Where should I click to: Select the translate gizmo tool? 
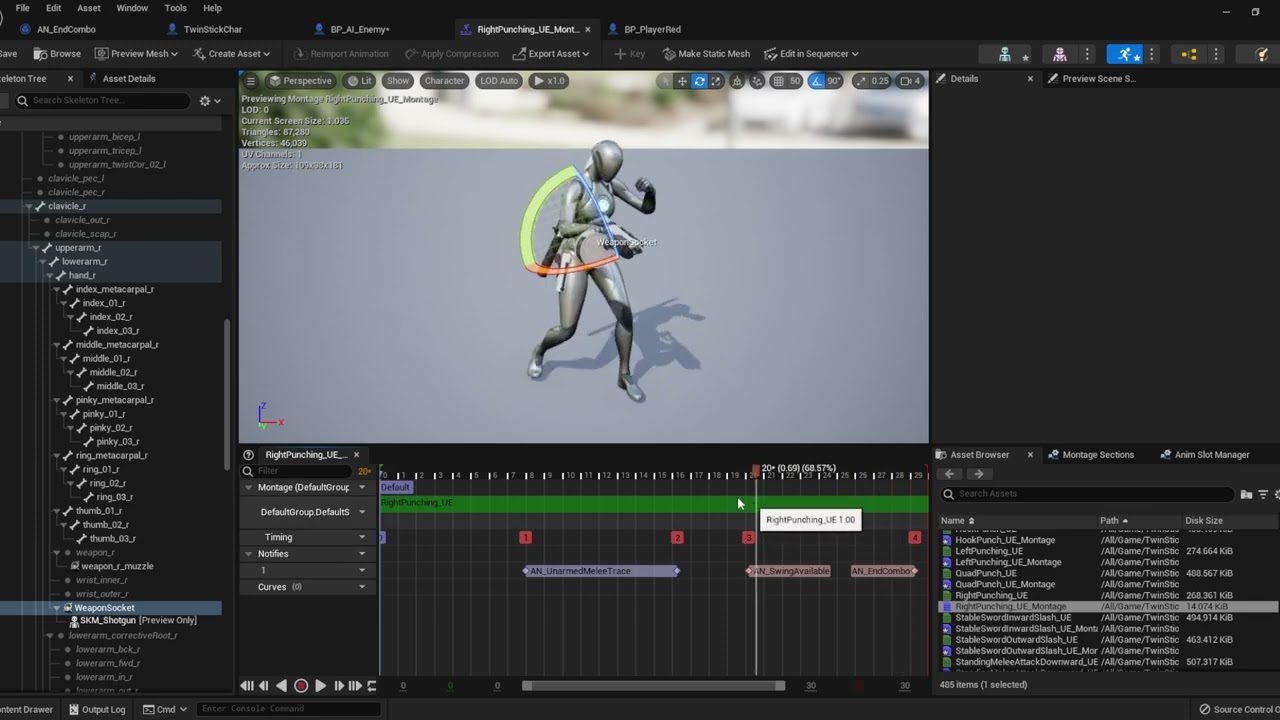(682, 81)
